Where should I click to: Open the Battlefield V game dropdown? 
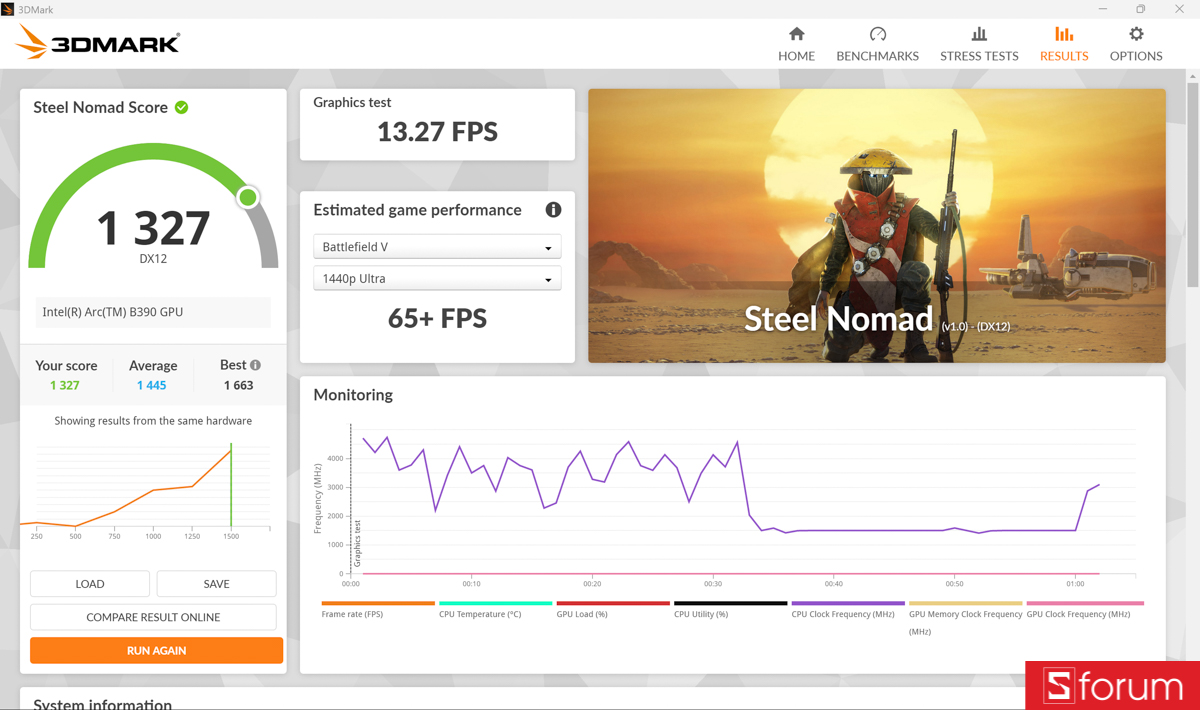click(437, 247)
